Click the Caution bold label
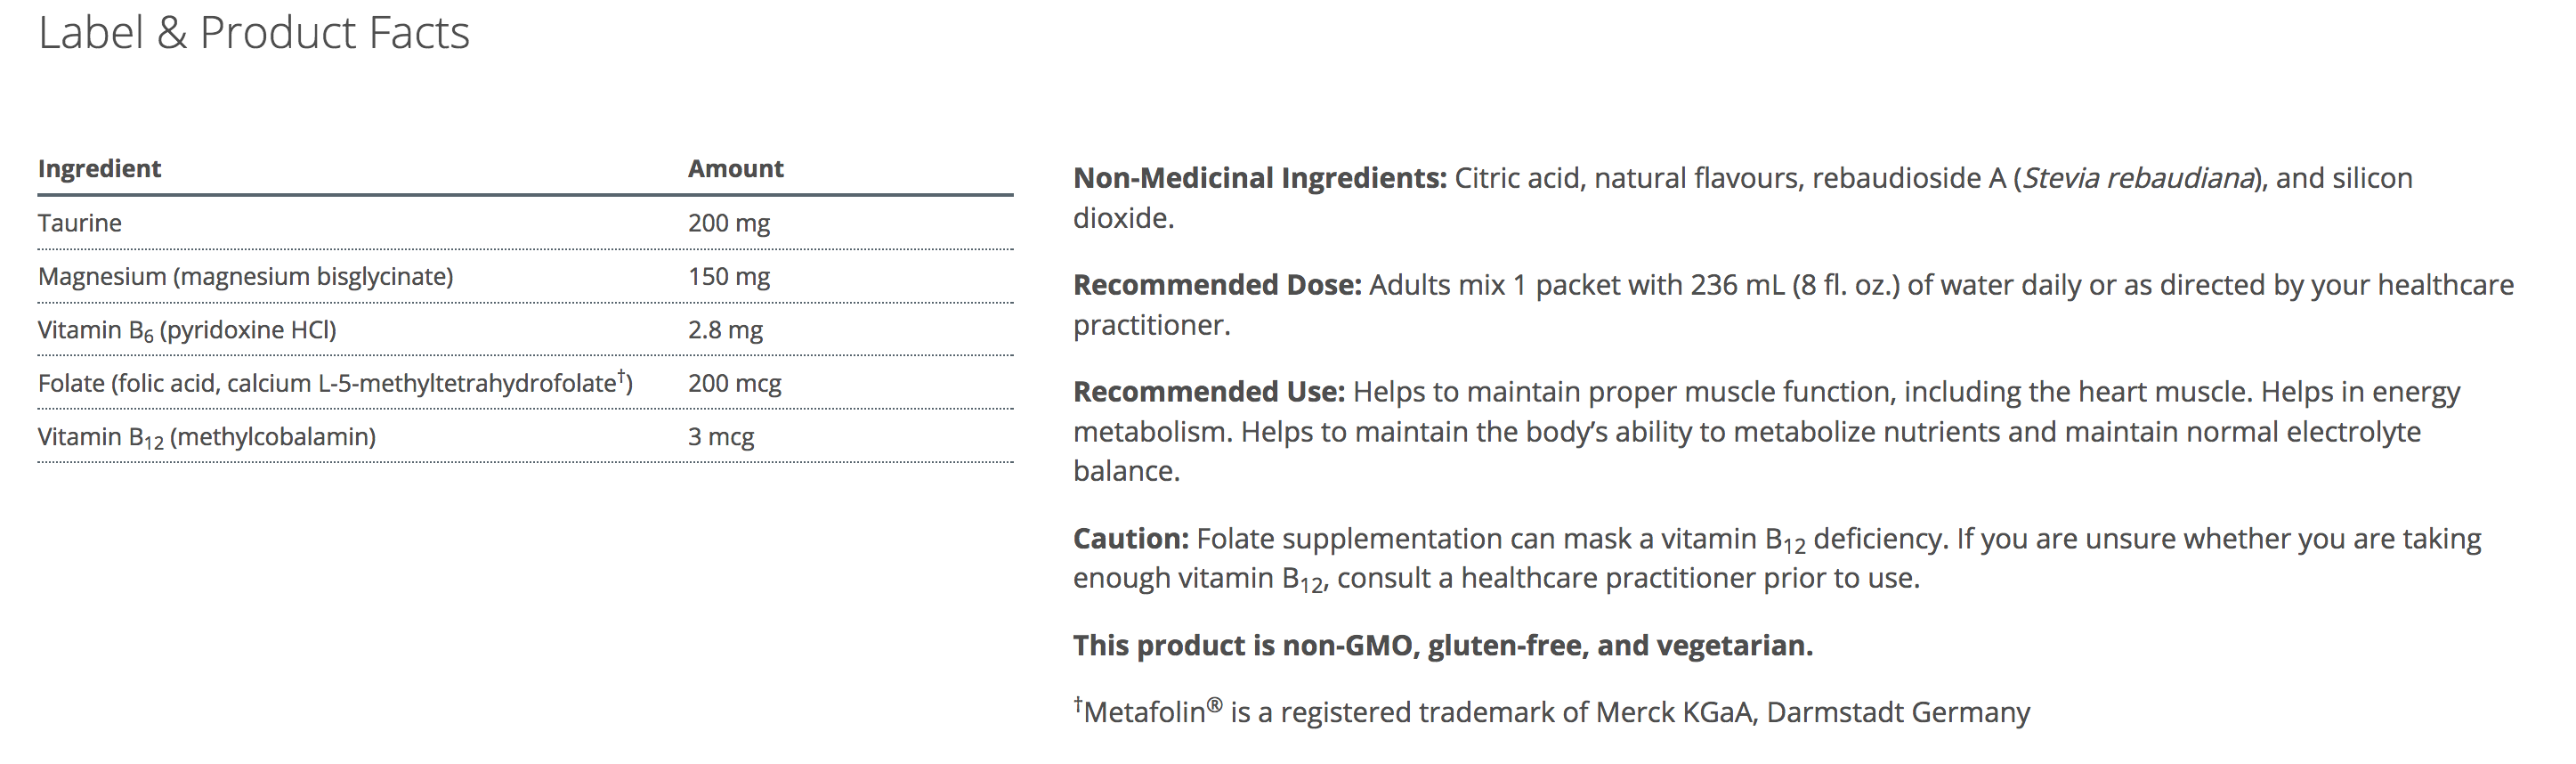Image resolution: width=2576 pixels, height=764 pixels. pyautogui.click(x=1130, y=539)
